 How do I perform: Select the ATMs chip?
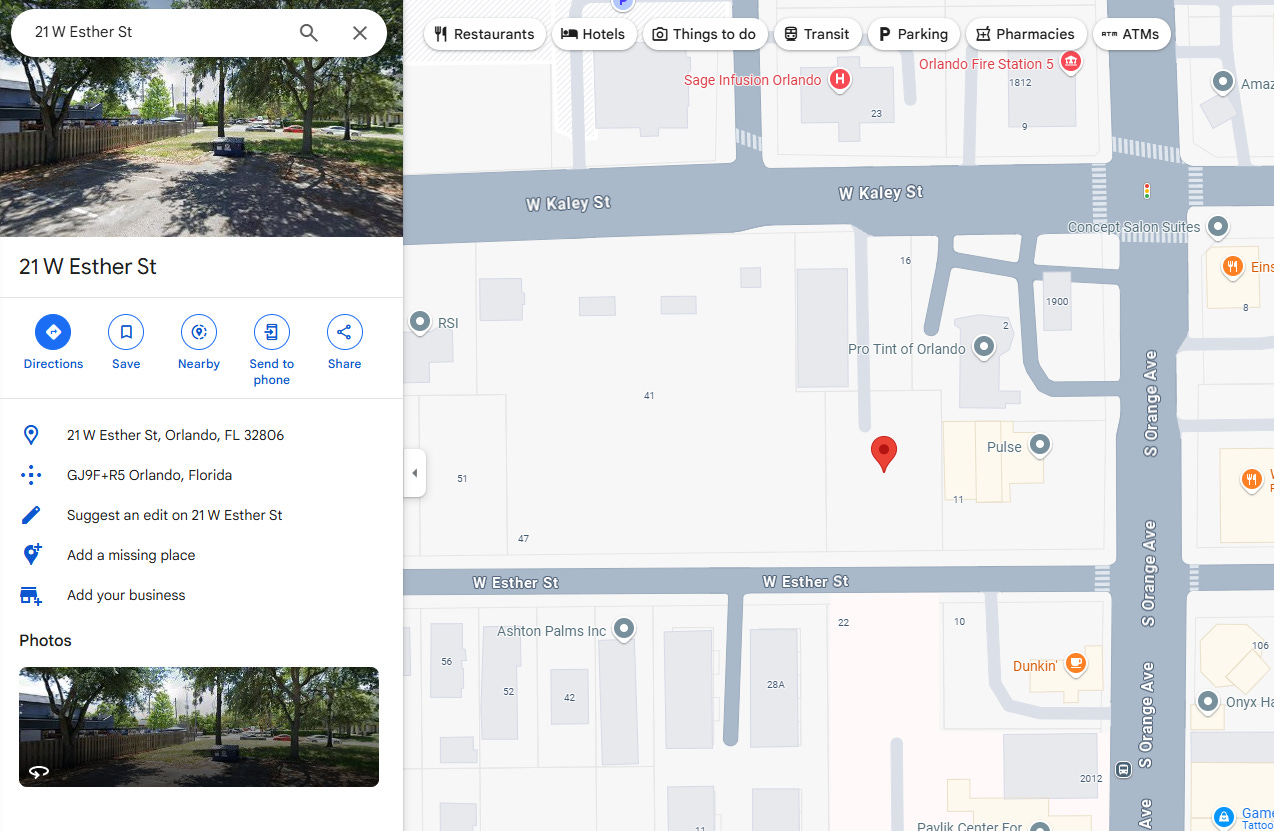1131,34
